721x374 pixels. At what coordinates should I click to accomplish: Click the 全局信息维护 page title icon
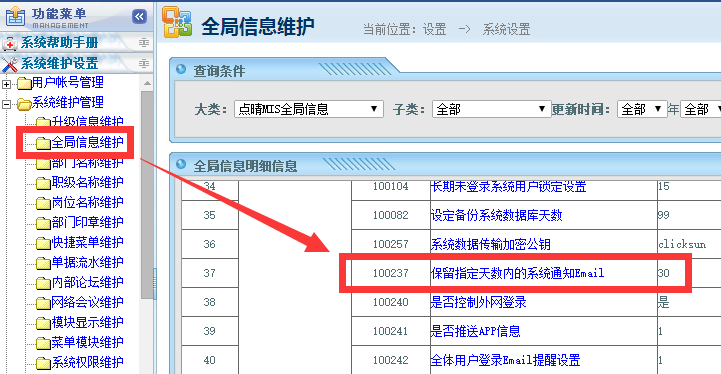pos(177,22)
